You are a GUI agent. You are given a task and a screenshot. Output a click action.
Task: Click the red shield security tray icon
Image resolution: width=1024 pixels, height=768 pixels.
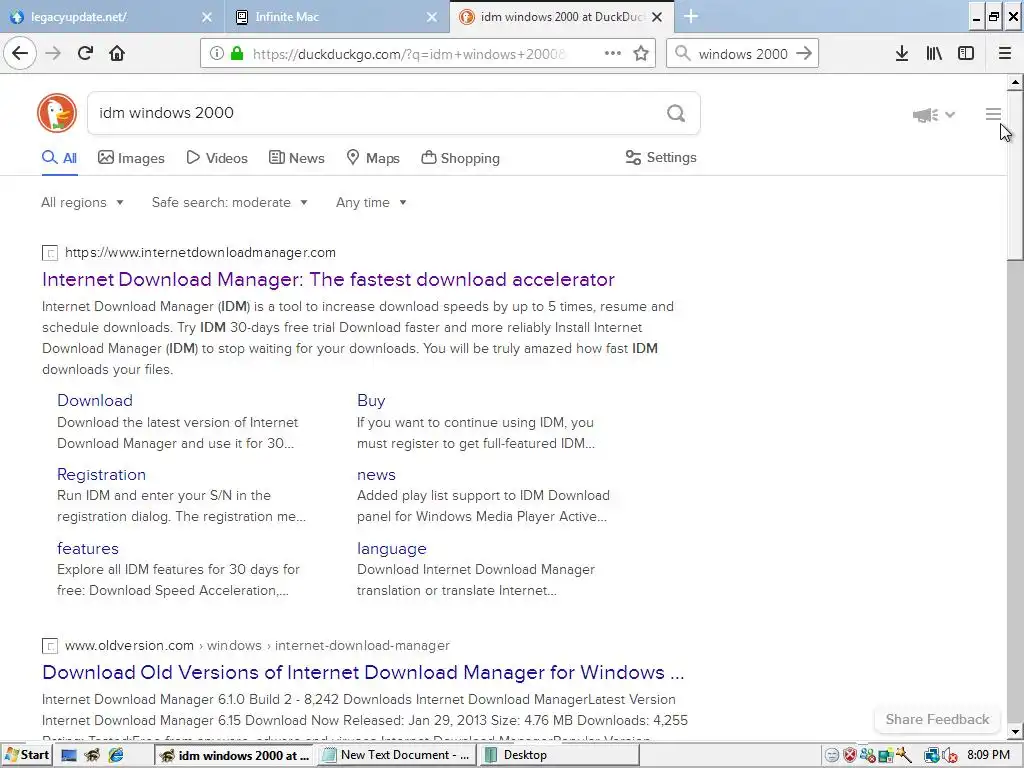coord(850,756)
